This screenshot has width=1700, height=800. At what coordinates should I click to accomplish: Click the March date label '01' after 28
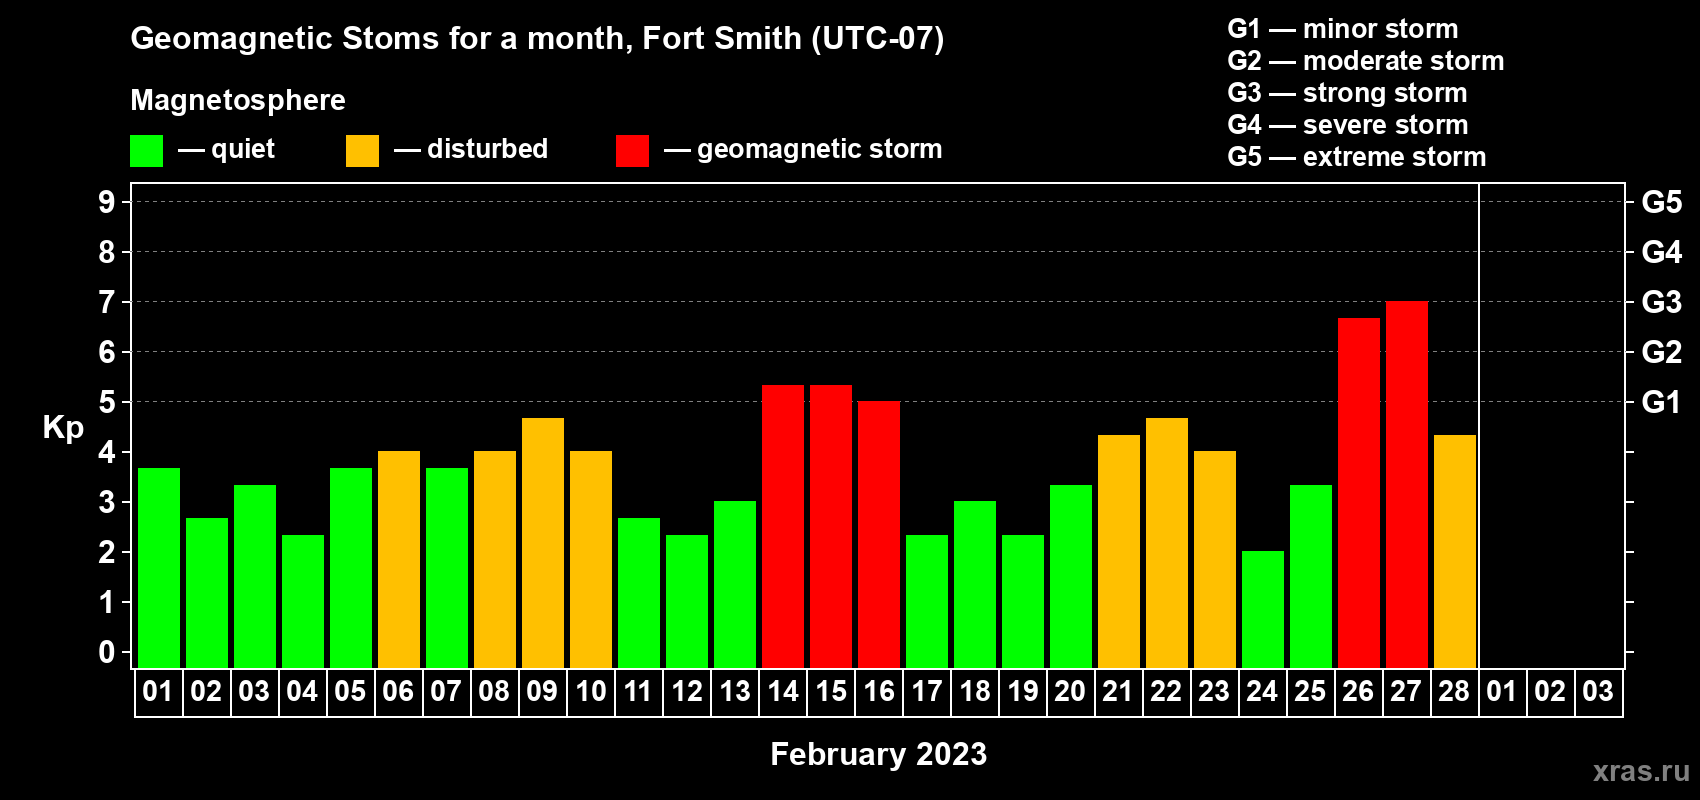click(1503, 691)
